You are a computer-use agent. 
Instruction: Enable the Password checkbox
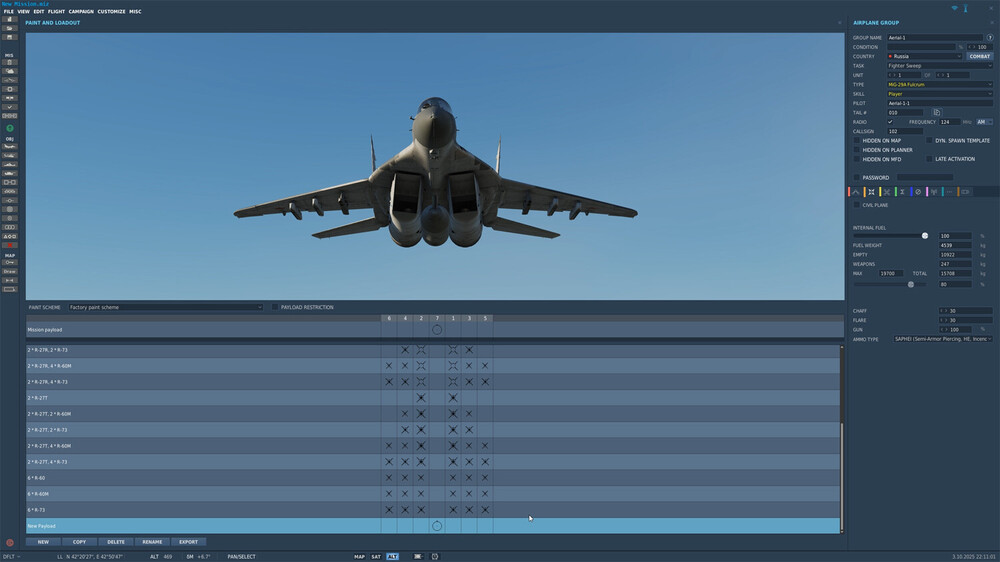tap(857, 177)
